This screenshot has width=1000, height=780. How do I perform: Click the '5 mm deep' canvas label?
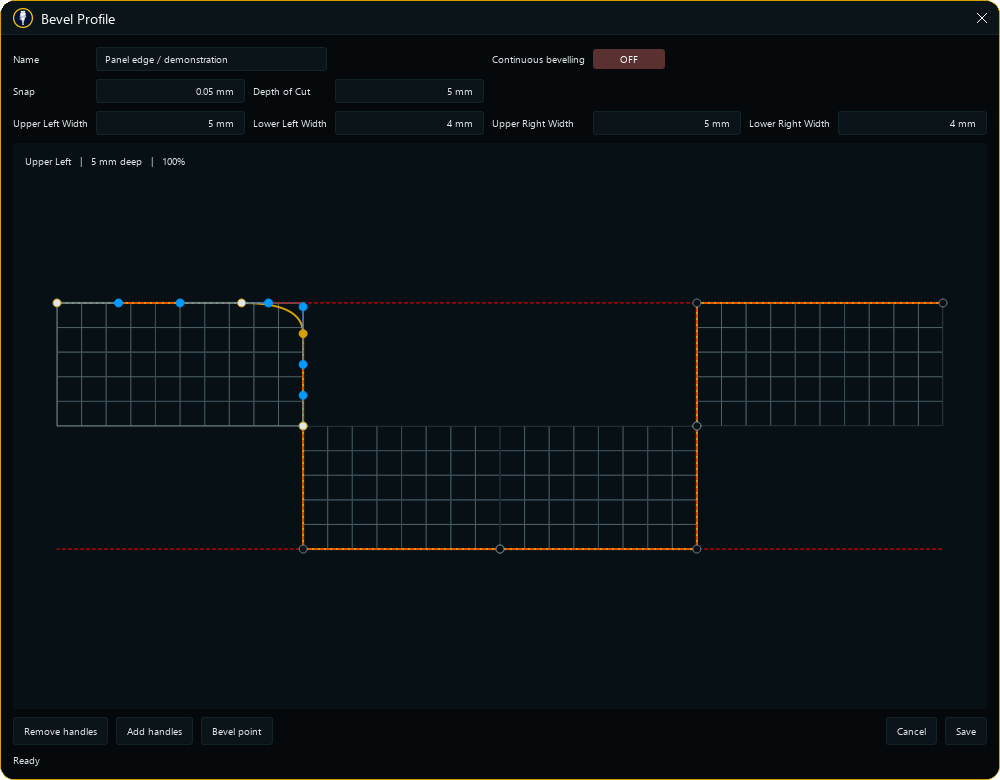coord(116,162)
